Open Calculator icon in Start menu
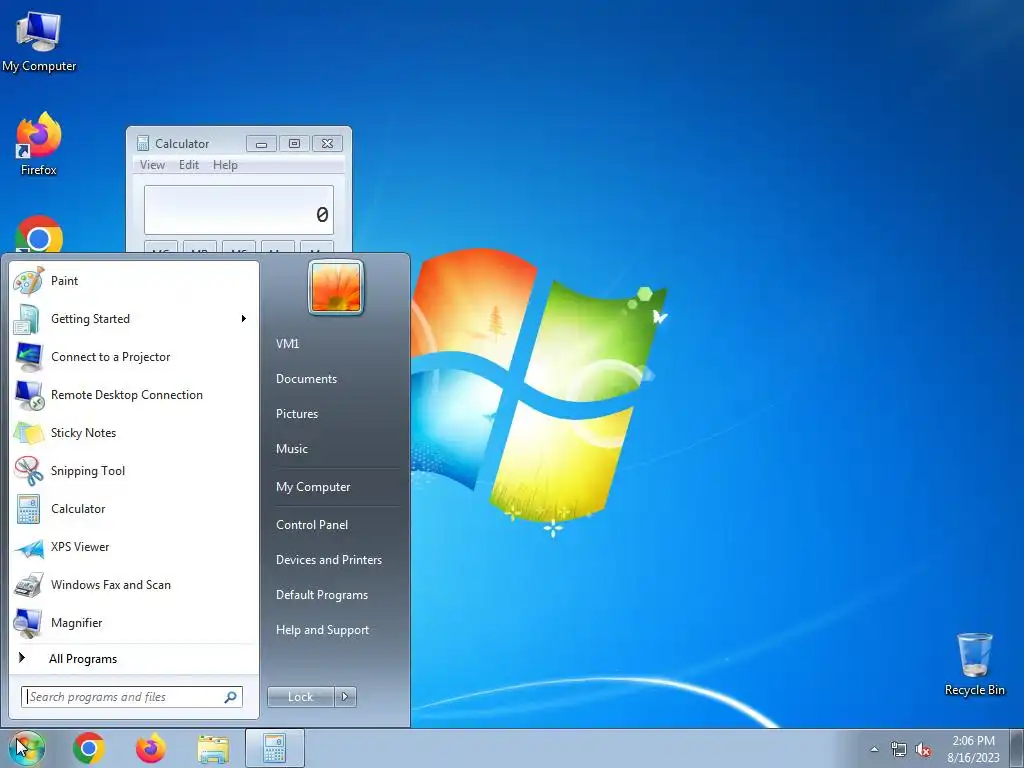This screenshot has width=1024, height=768. point(29,509)
